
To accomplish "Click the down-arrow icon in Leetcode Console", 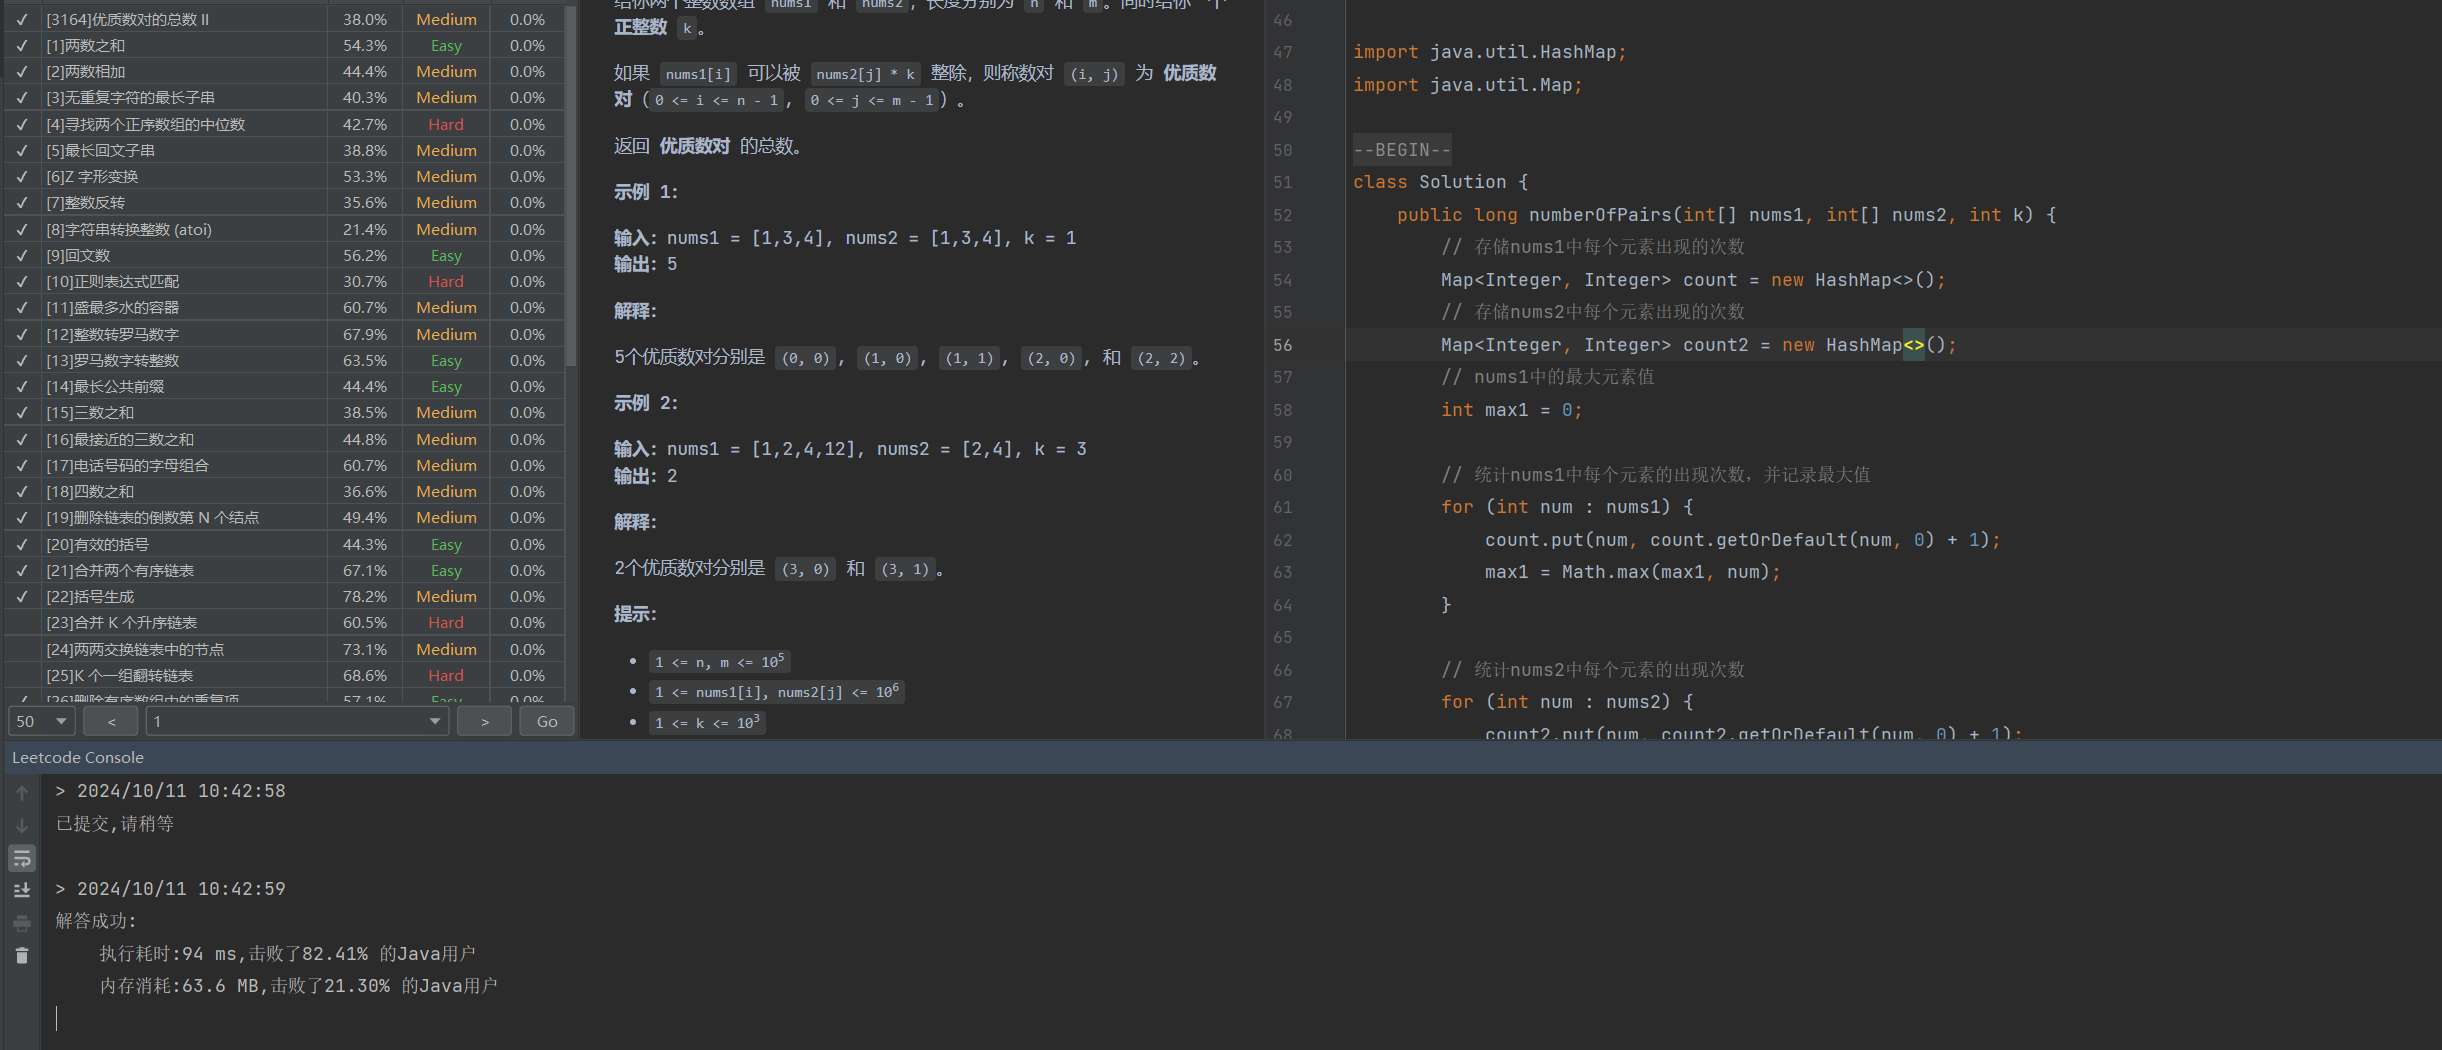I will pos(22,826).
